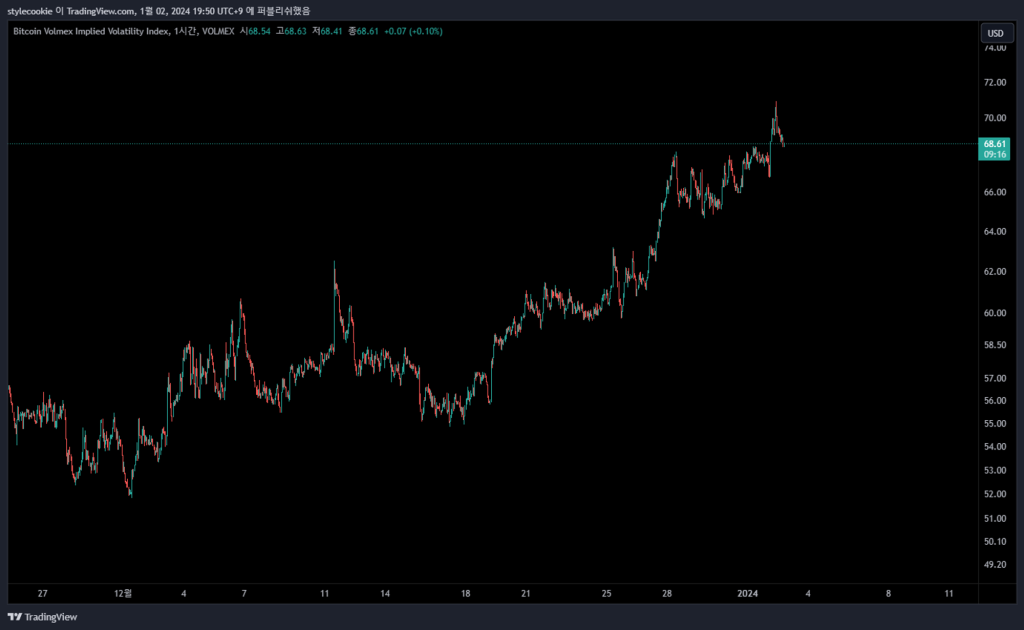
Task: Click the 1시간 interval text in chart title
Action: click(187, 32)
